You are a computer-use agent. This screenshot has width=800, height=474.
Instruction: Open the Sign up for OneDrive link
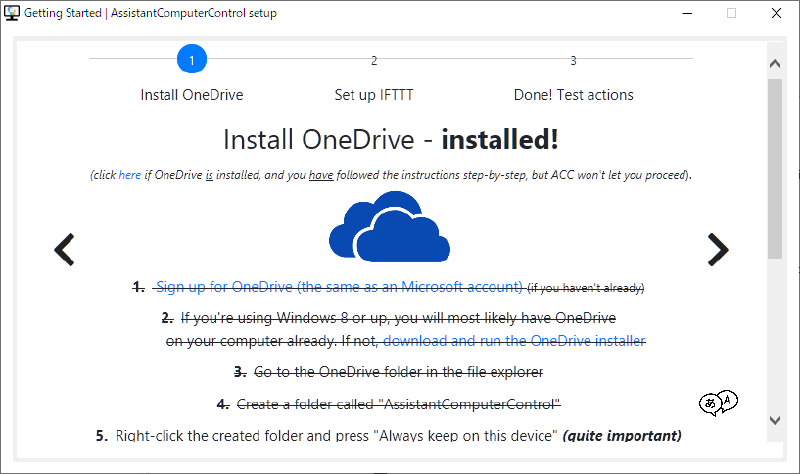pyautogui.click(x=340, y=287)
